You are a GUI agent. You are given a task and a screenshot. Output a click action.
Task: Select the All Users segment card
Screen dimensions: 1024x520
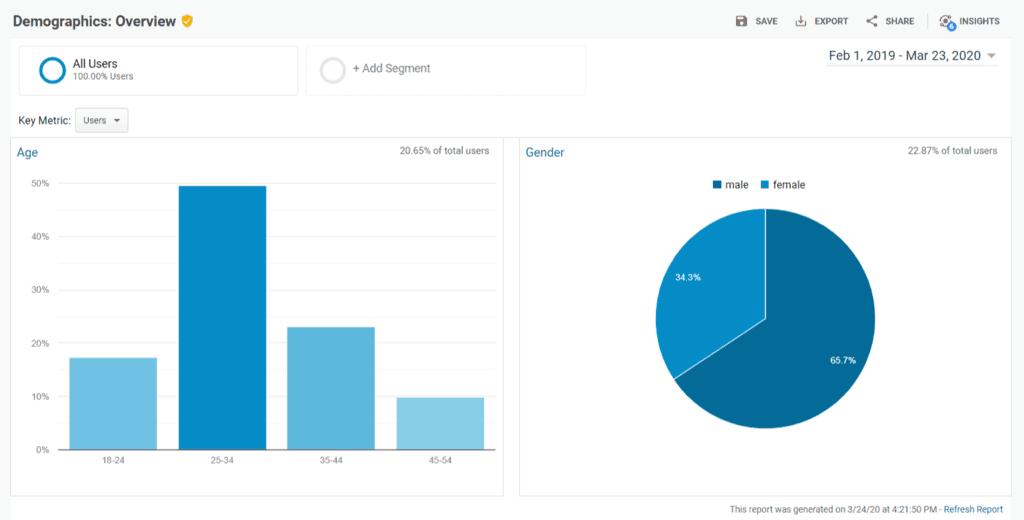[x=158, y=70]
